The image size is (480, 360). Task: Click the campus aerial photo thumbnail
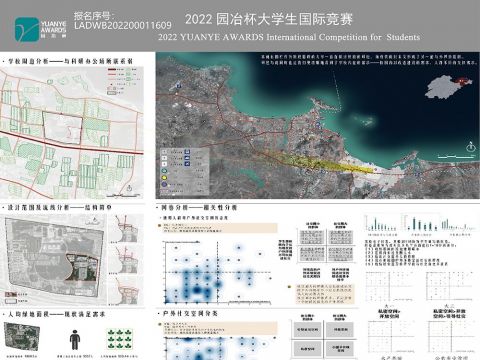click(x=22, y=336)
